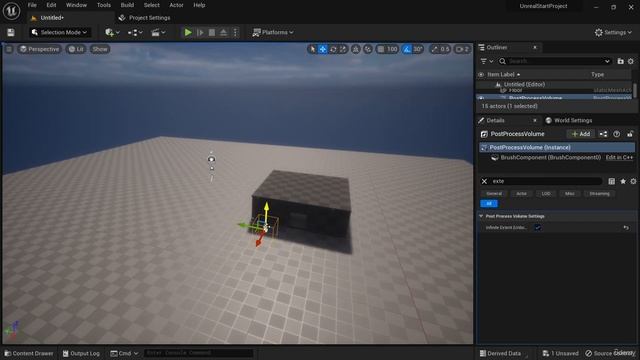The width and height of the screenshot is (640, 360).
Task: Switch to the Untitled level tab
Action: point(52,18)
